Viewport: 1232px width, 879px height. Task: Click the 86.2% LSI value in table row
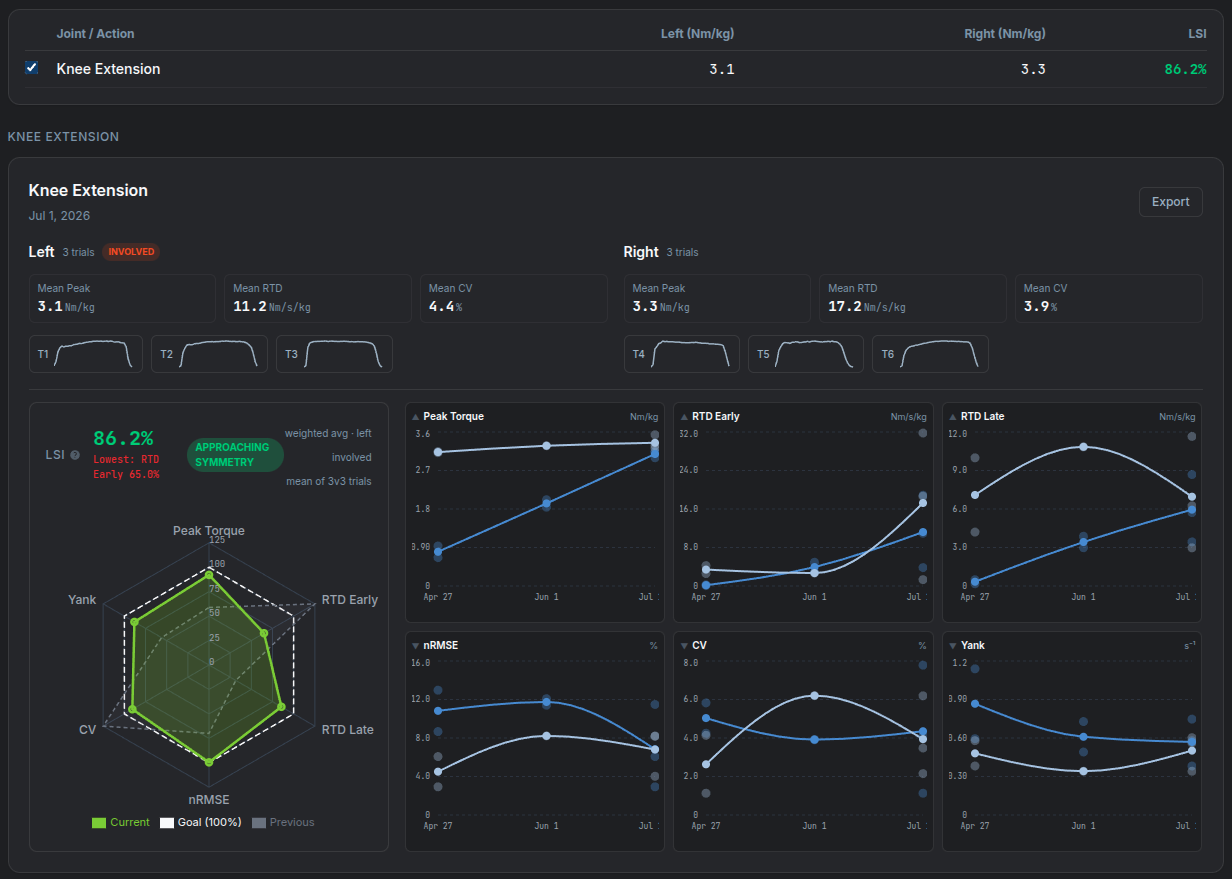[x=1185, y=69]
